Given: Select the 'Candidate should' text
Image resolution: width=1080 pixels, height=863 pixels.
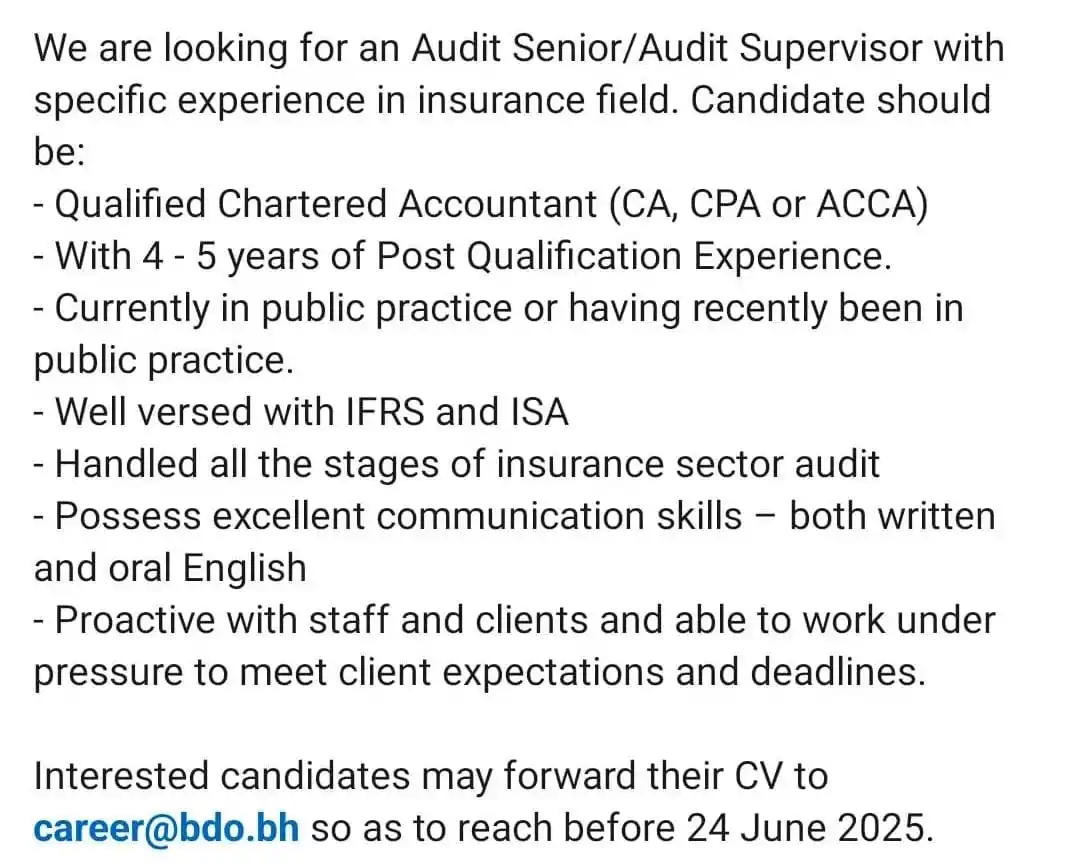Looking at the screenshot, I should coord(840,101).
